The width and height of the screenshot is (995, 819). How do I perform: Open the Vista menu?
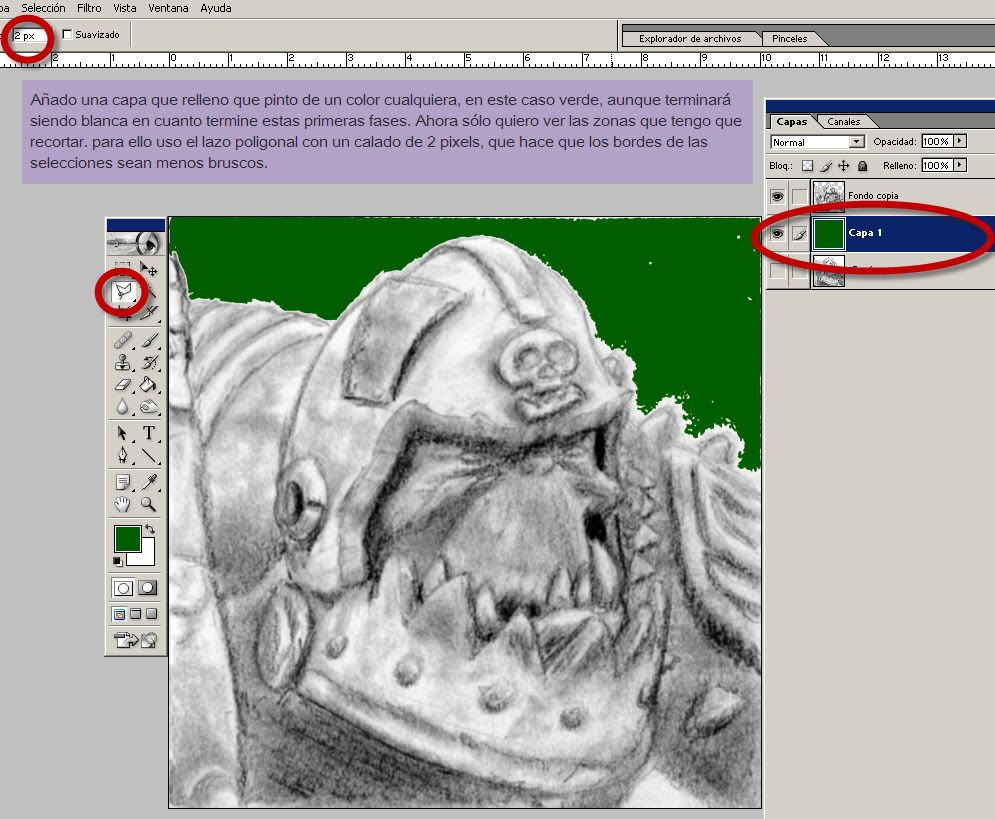(125, 8)
